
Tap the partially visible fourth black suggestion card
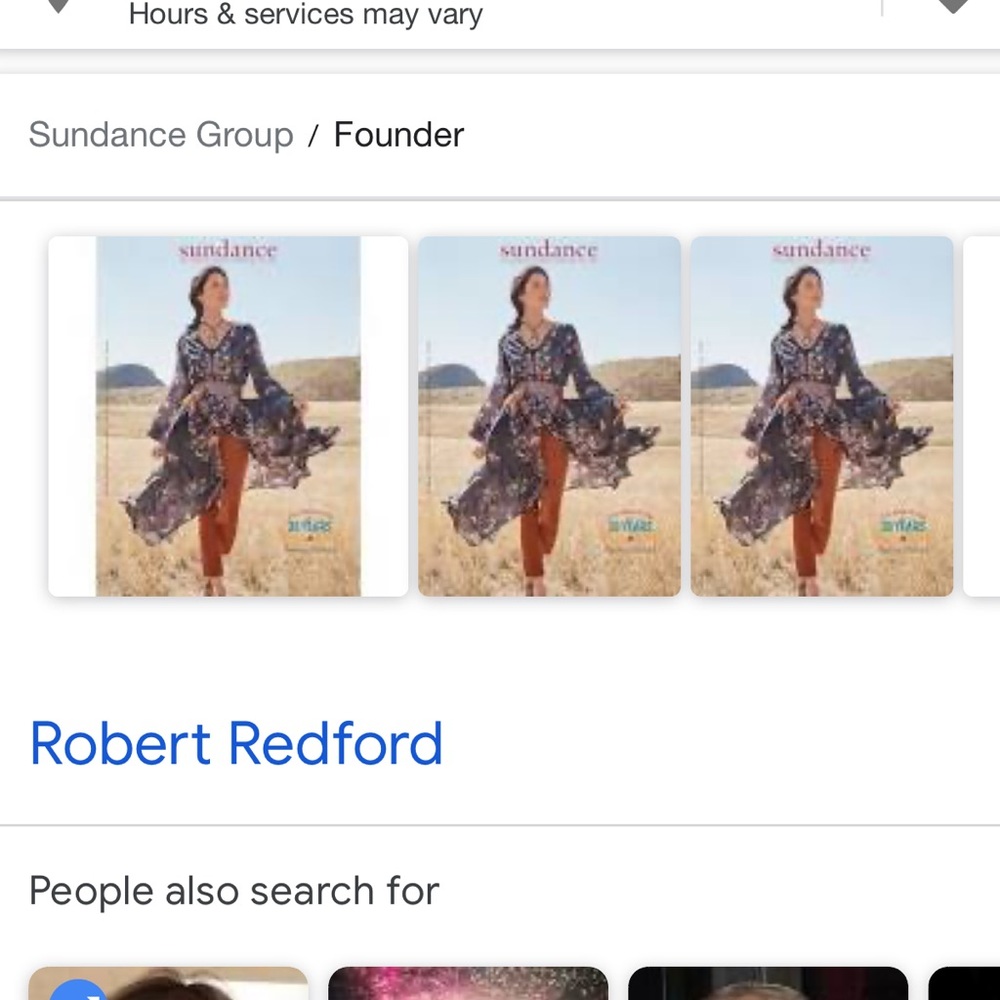click(x=966, y=985)
